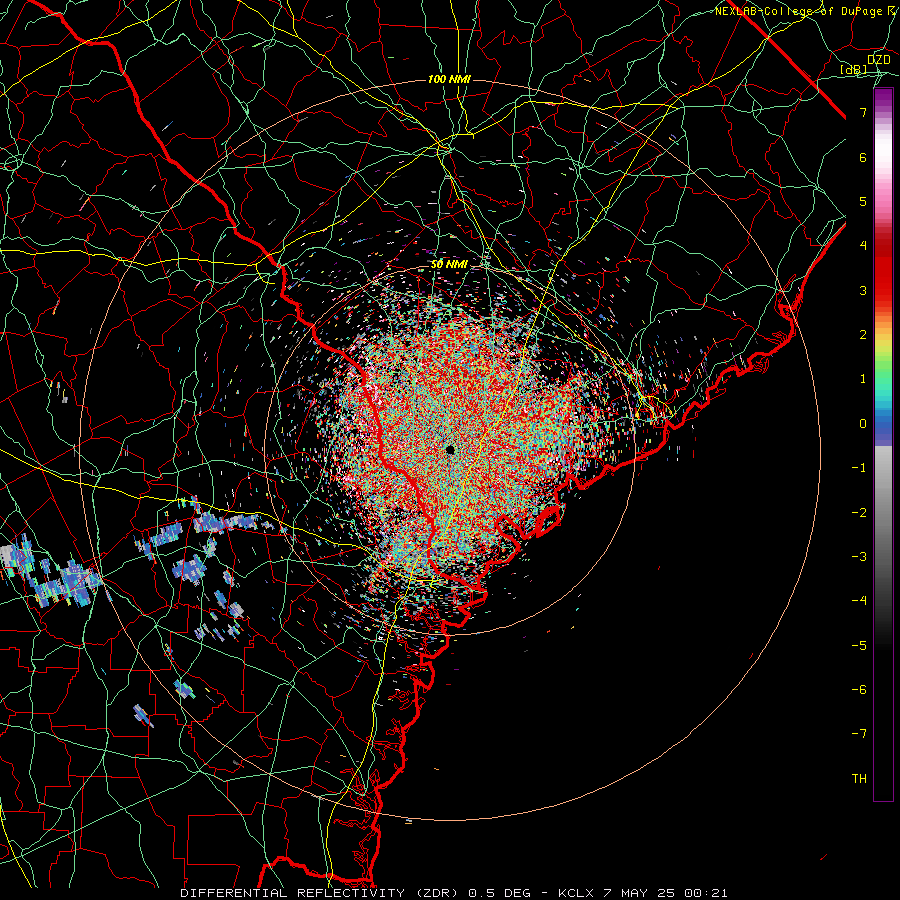Select the -6 dB tick on the colorbar

point(859,690)
